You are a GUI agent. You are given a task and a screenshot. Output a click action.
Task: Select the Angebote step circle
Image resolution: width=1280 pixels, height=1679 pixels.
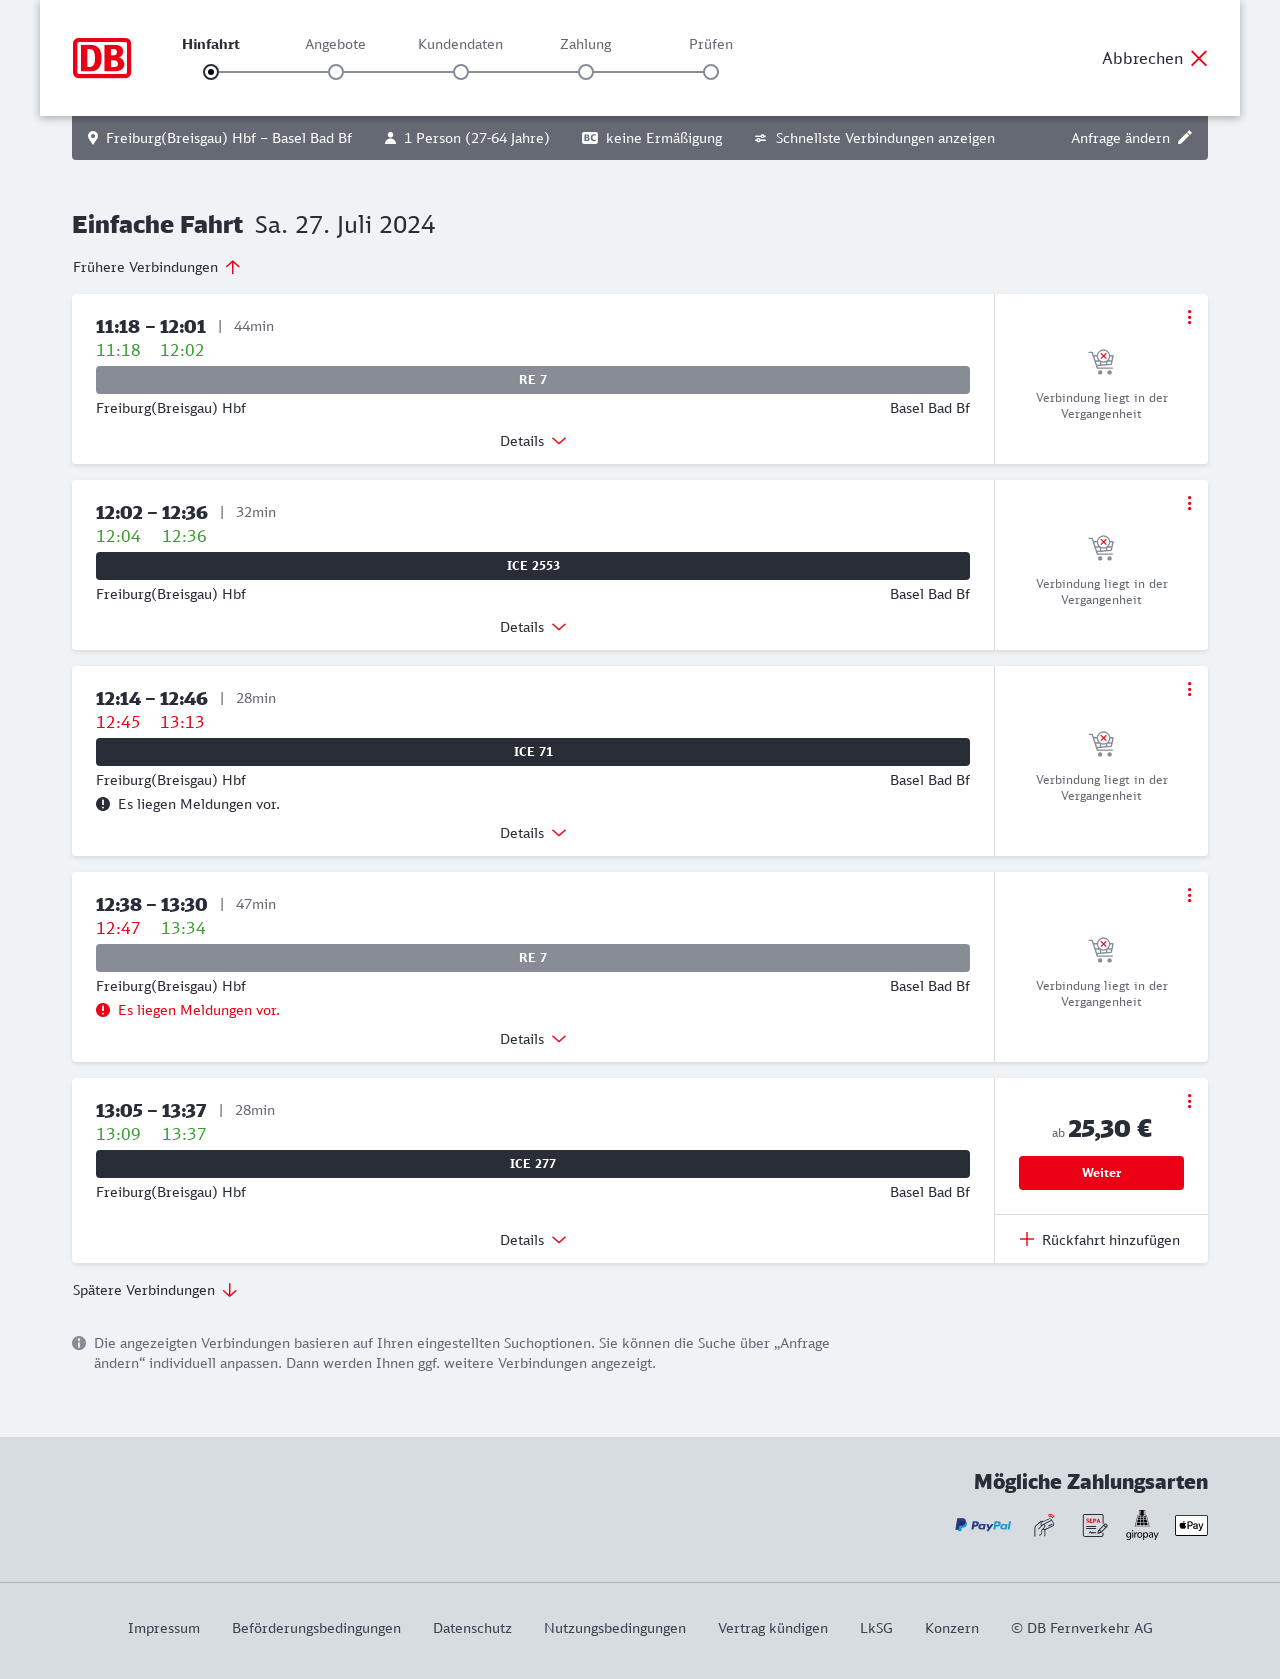tap(336, 72)
